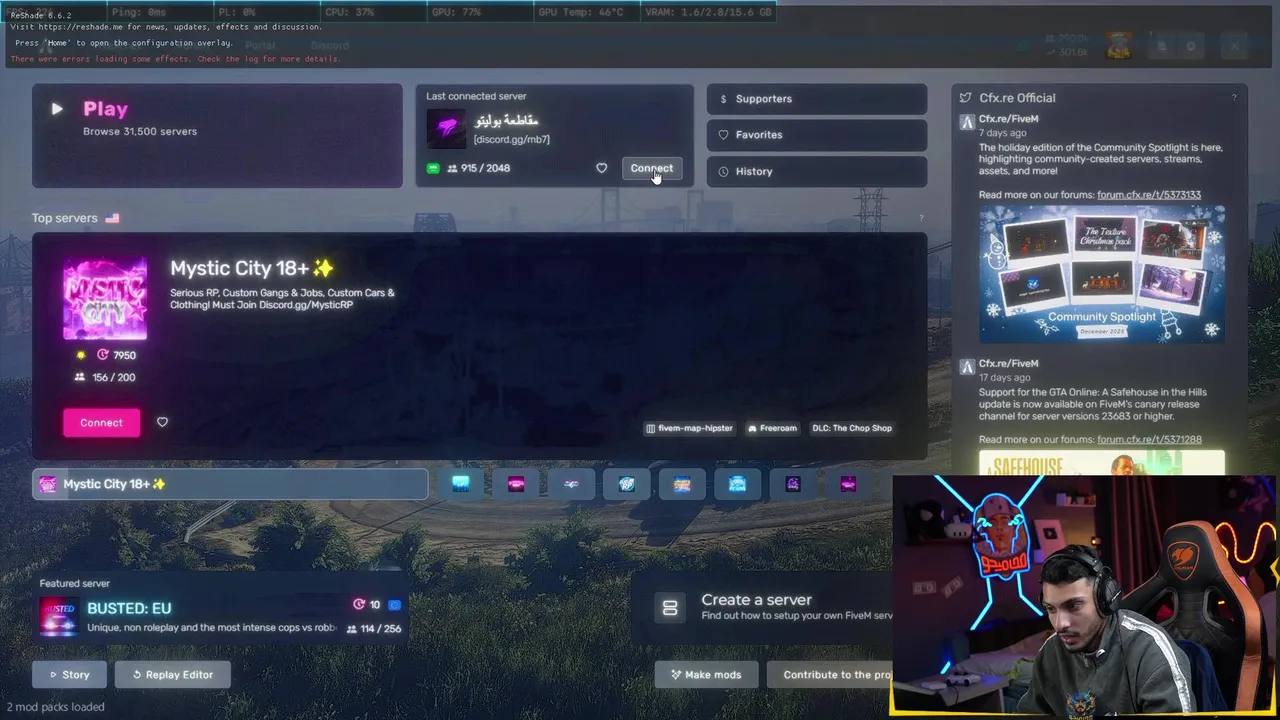Image resolution: width=1280 pixels, height=720 pixels.
Task: Click the Mystic City 18+ title
Action: [251, 268]
